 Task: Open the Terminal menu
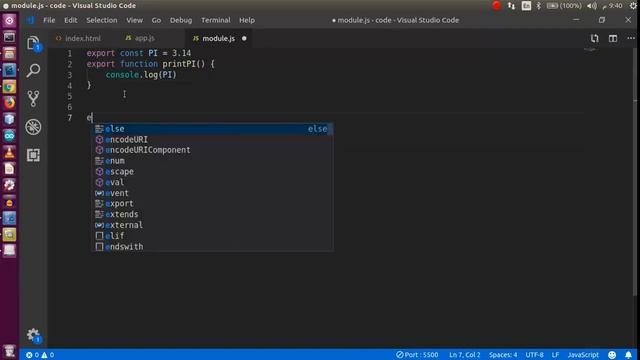click(216, 20)
